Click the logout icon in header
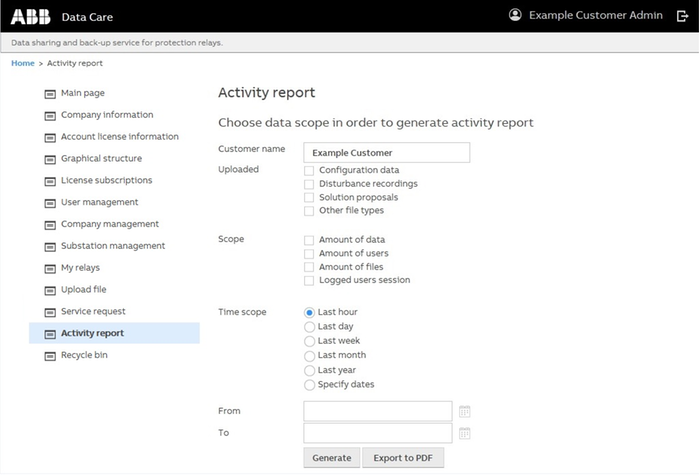This screenshot has width=700, height=475. point(682,16)
